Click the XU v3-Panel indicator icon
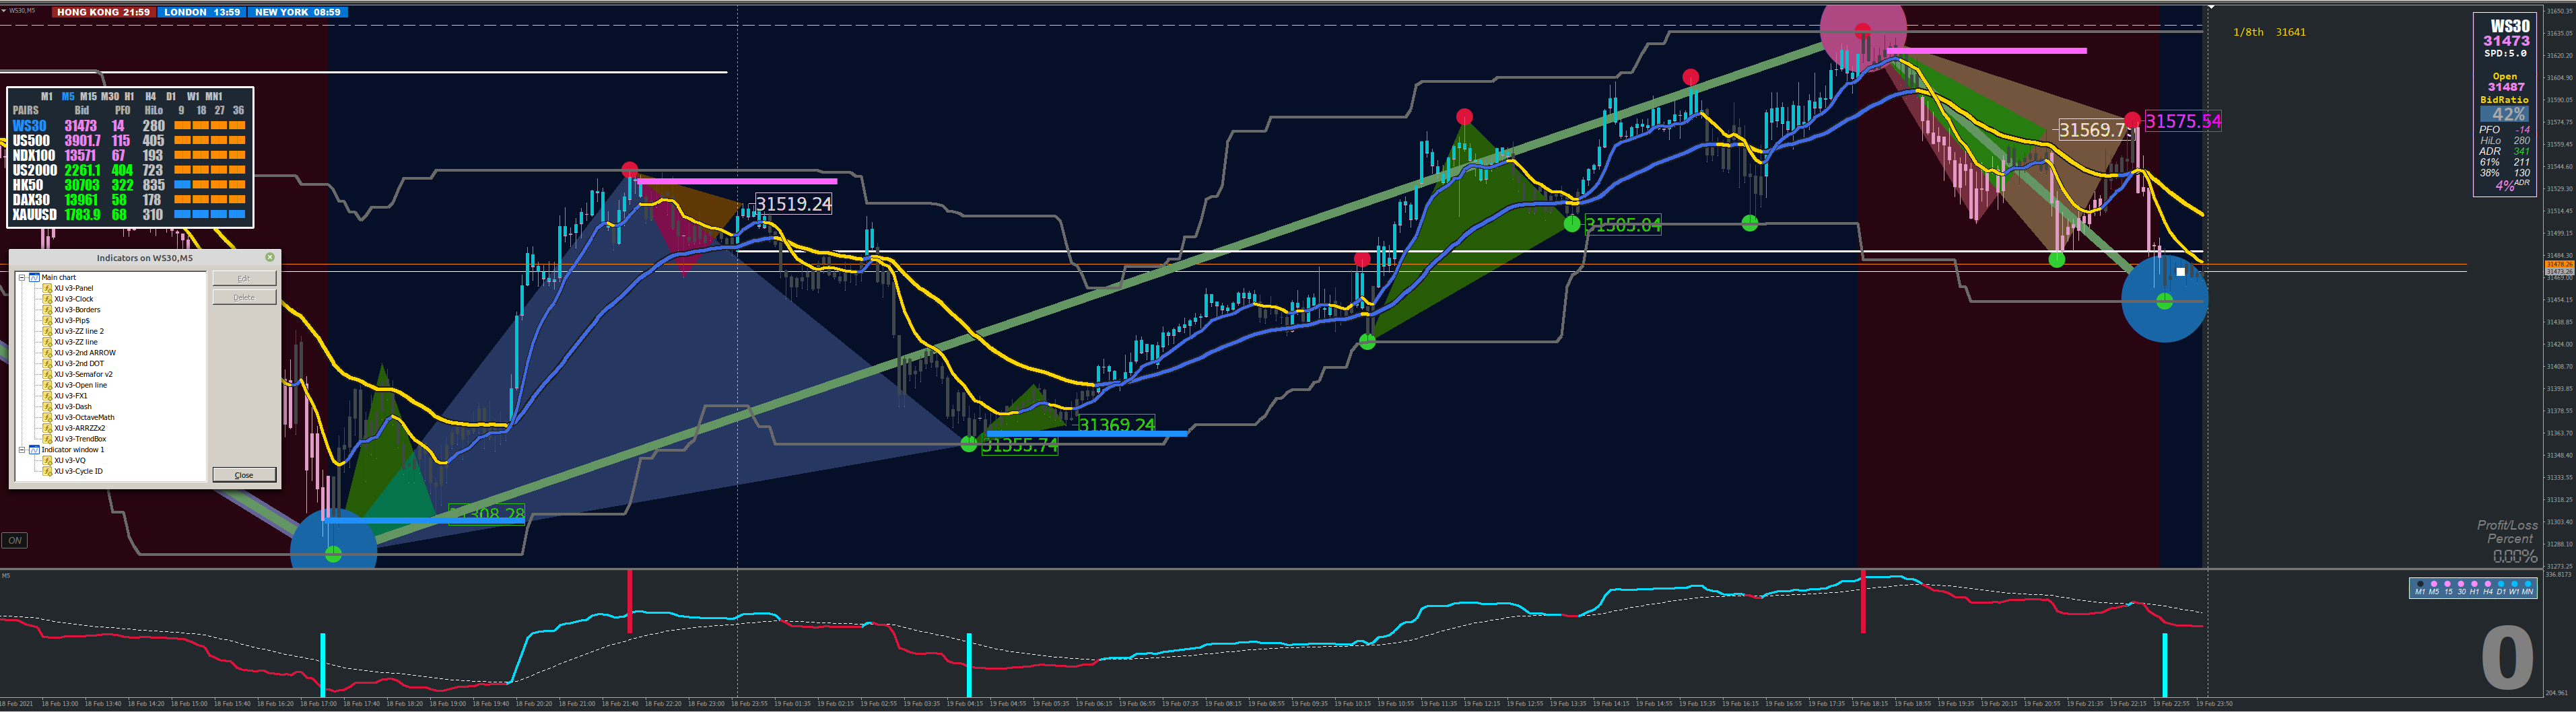This screenshot has height=712, width=2576. (x=47, y=288)
